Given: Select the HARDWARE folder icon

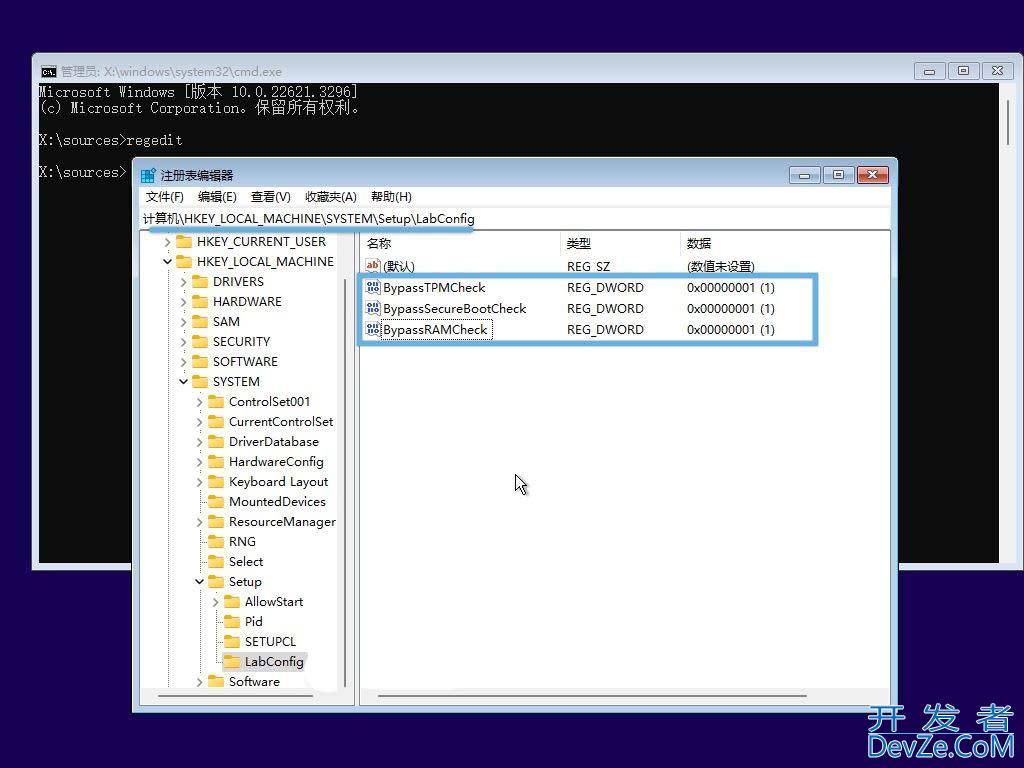Looking at the screenshot, I should point(200,301).
